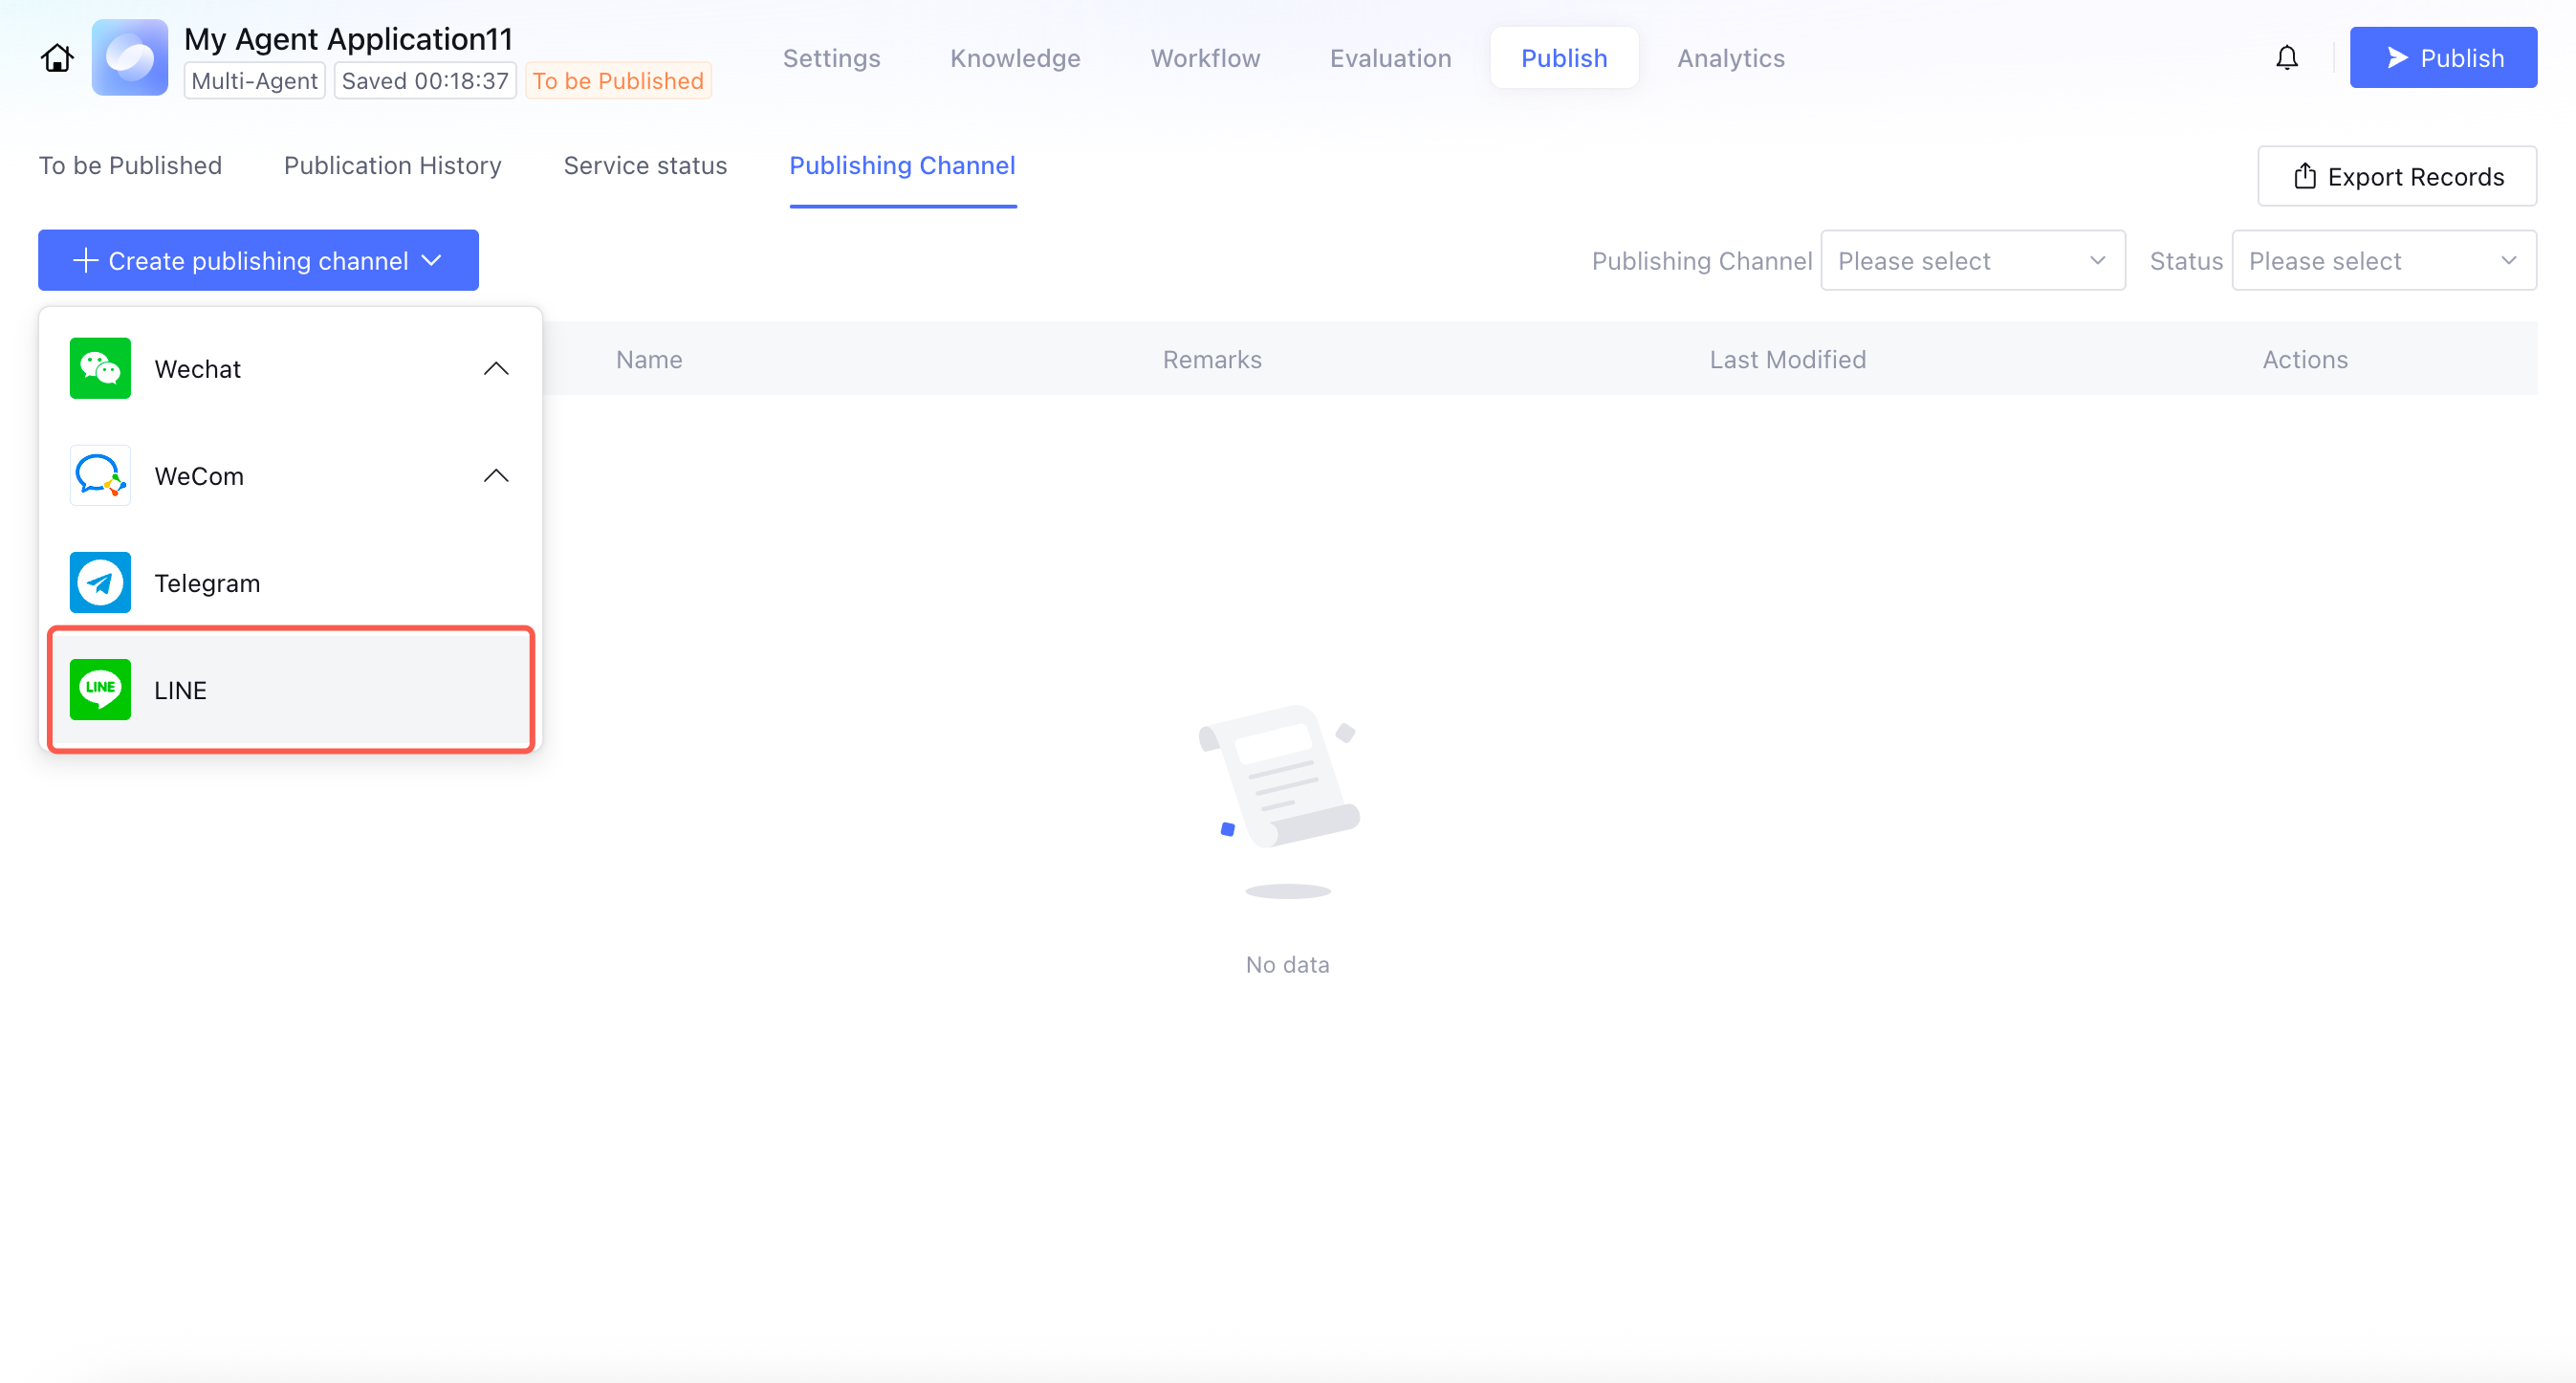Go to the Workflow section
The height and width of the screenshot is (1383, 2576).
coord(1205,58)
